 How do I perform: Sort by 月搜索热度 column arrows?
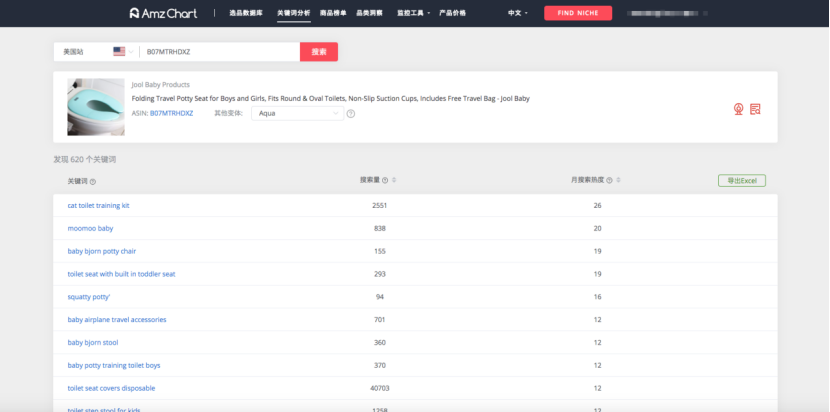[618, 181]
